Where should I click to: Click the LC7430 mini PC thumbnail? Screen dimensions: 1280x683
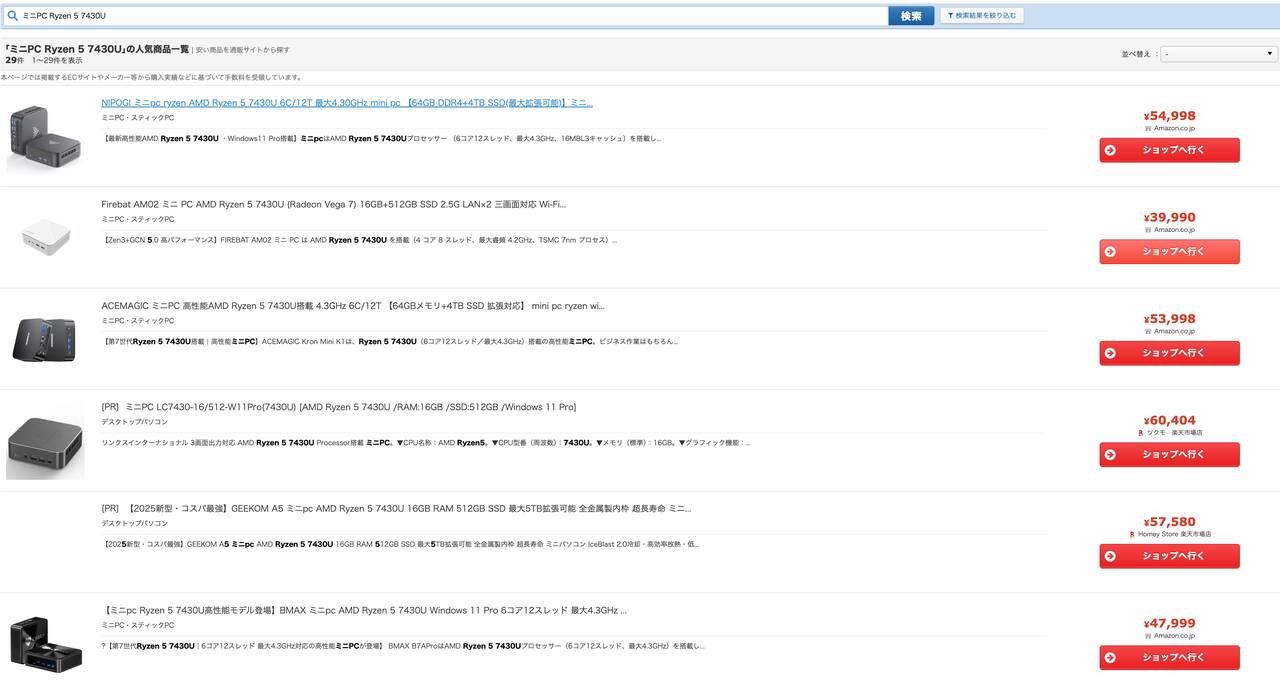tap(45, 441)
